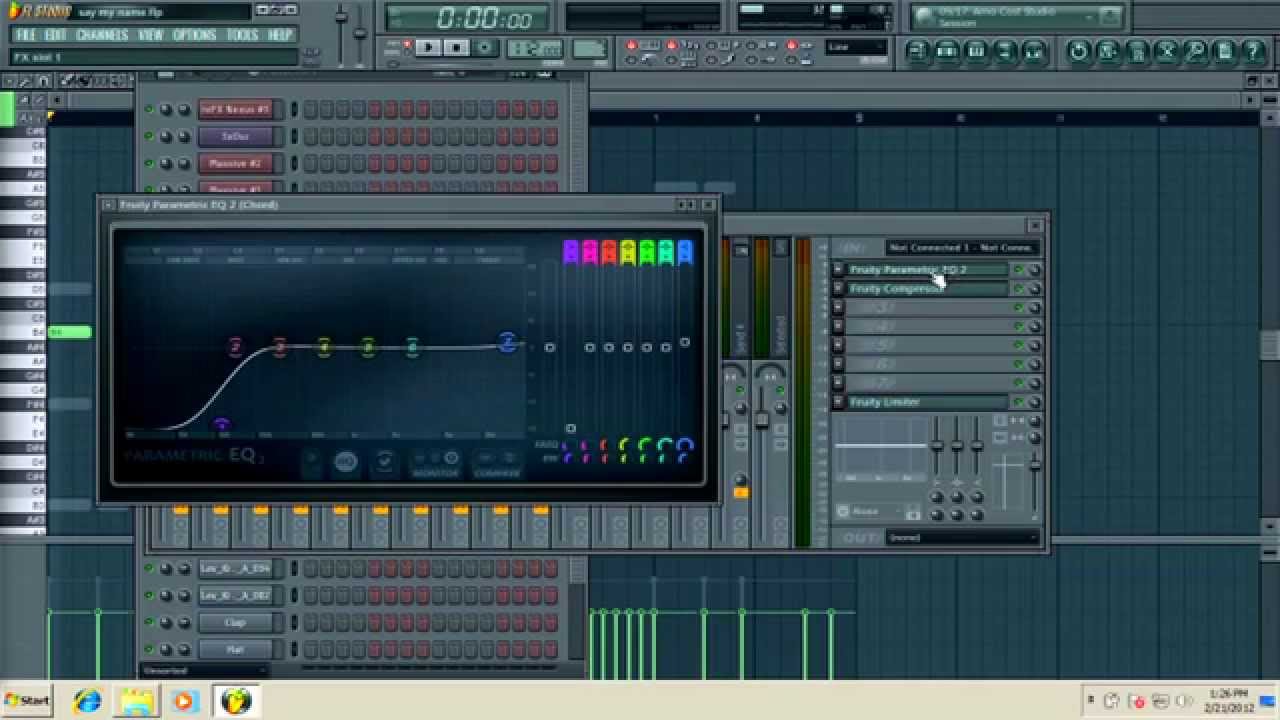Image resolution: width=1280 pixels, height=720 pixels.
Task: Show the browser from toolbar
Action: (x=1005, y=51)
